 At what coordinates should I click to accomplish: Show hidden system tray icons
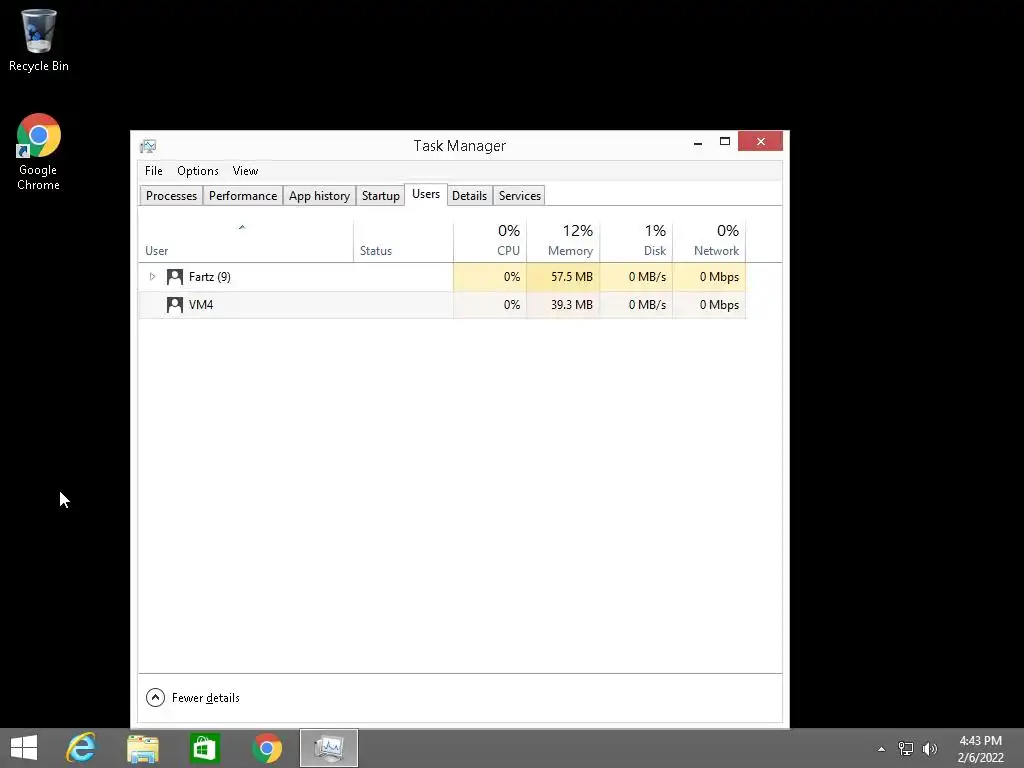coord(881,749)
